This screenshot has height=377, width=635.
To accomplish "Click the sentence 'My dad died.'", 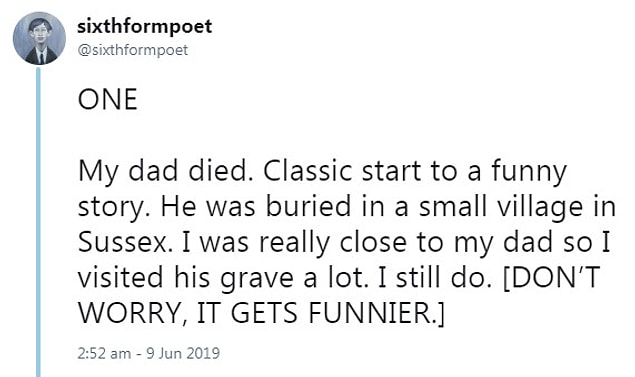I will pyautogui.click(x=168, y=171).
